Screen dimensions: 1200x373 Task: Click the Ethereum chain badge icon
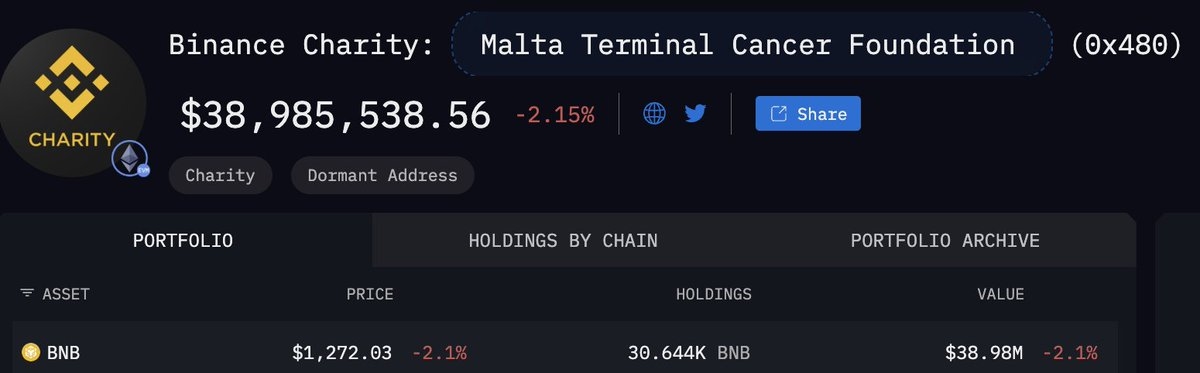tap(130, 158)
